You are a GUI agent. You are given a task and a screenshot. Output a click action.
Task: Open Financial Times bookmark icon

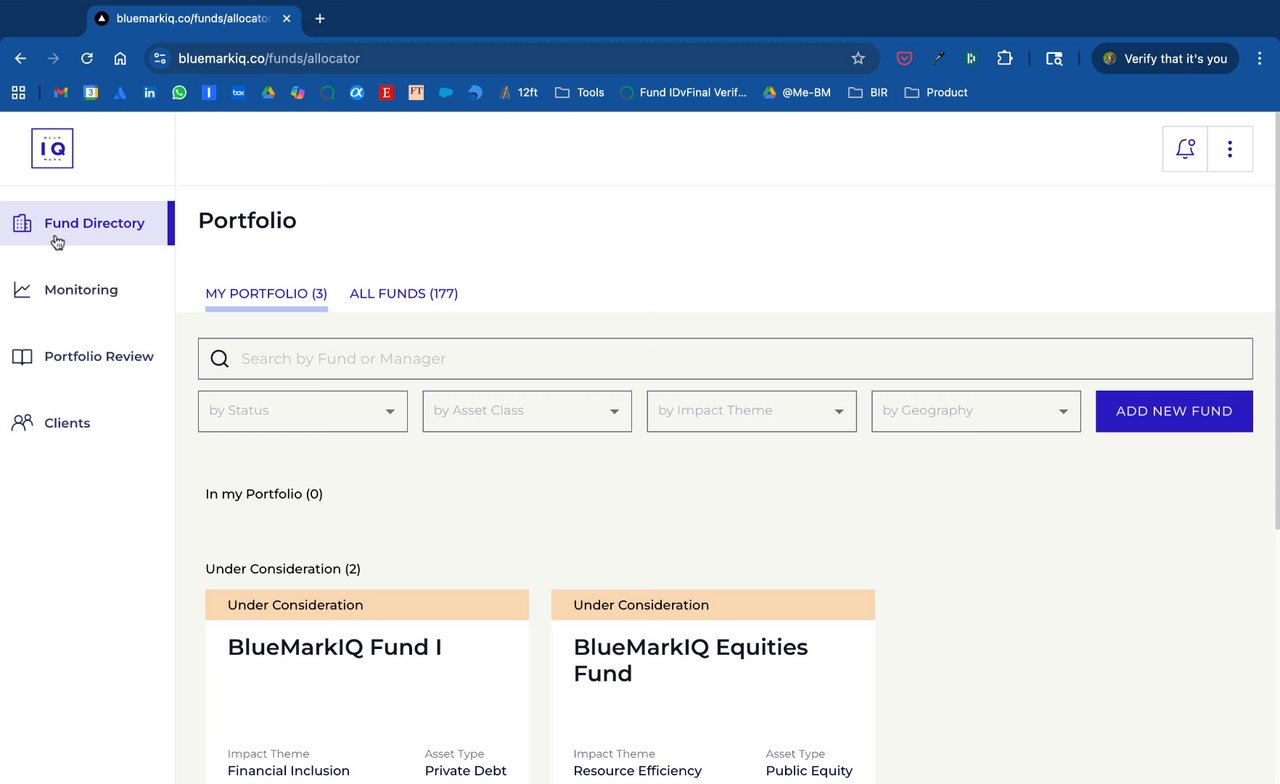click(416, 92)
